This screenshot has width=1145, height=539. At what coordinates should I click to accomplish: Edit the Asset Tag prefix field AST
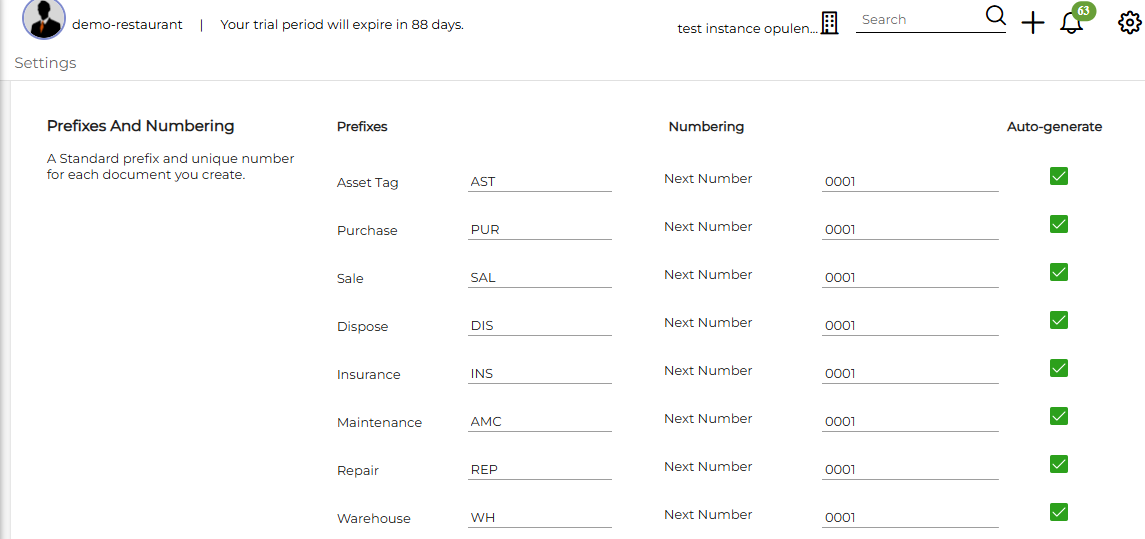[x=540, y=182]
